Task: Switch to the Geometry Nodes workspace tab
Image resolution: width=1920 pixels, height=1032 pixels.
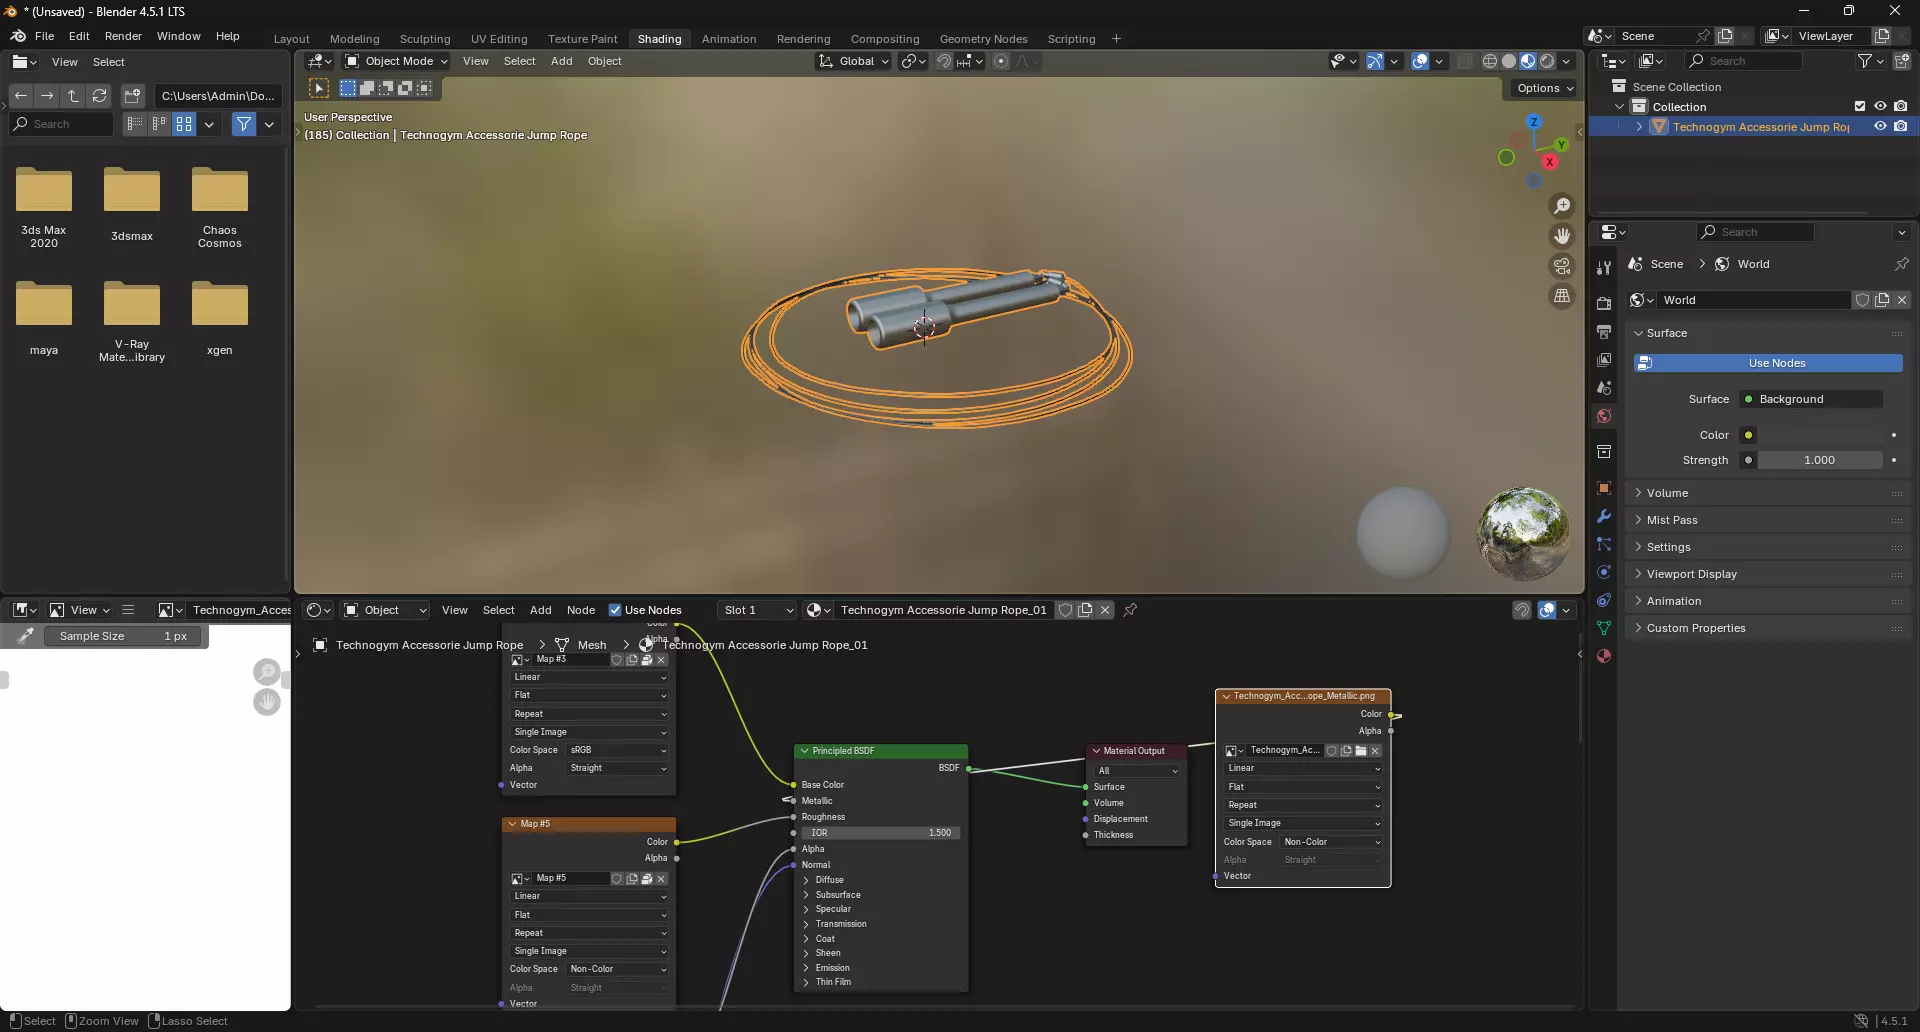Action: [x=983, y=39]
